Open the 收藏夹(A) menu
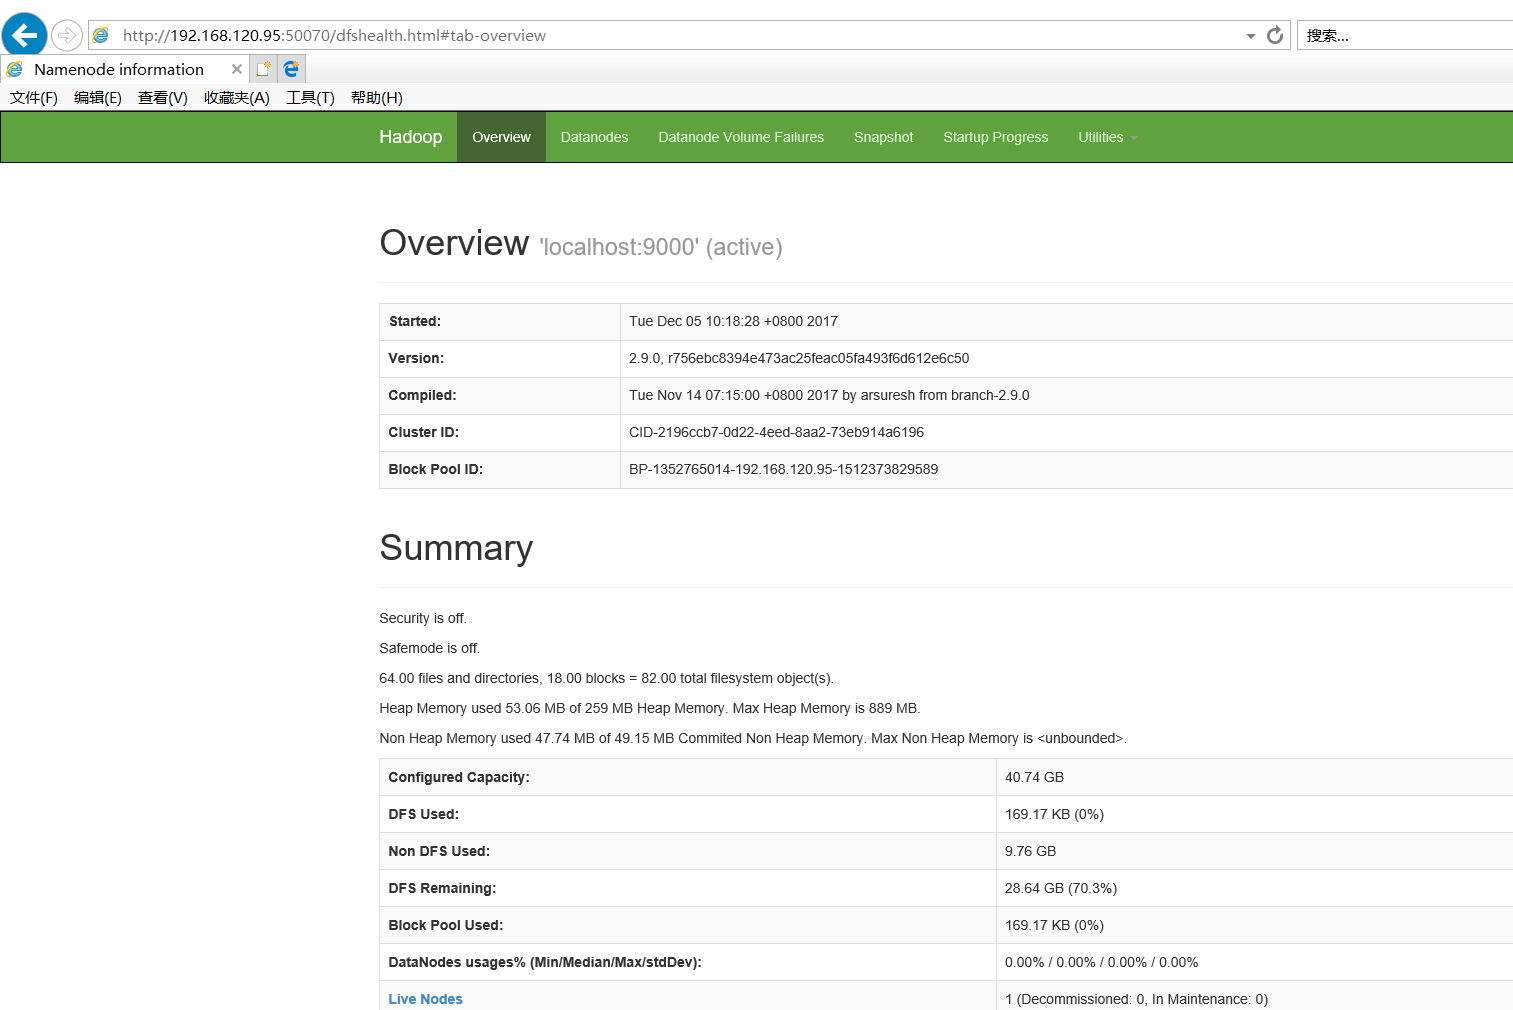The image size is (1513, 1010). pos(237,97)
